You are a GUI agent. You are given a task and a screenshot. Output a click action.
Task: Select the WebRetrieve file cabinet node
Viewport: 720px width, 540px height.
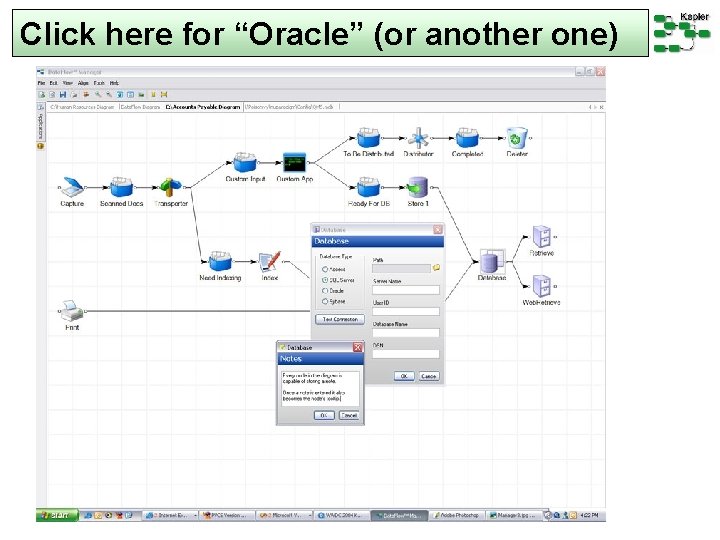pos(542,286)
